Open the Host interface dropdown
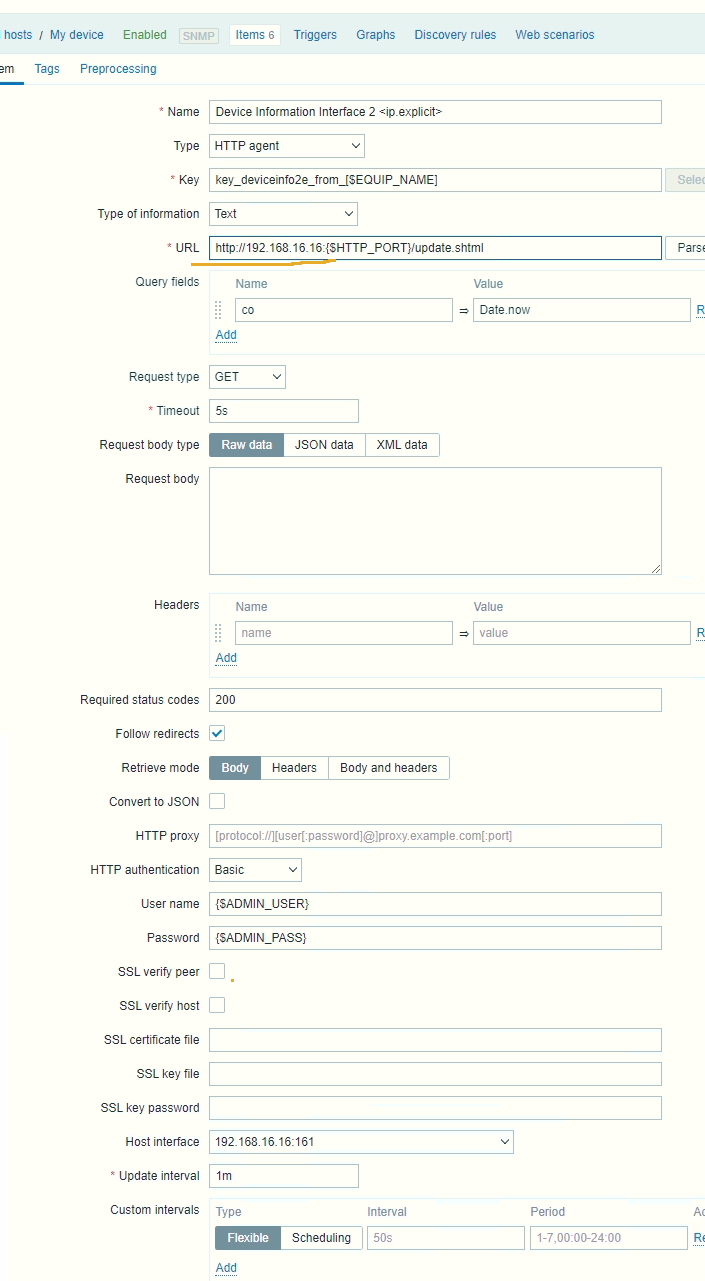Viewport: 705px width, 1281px height. tap(361, 1142)
